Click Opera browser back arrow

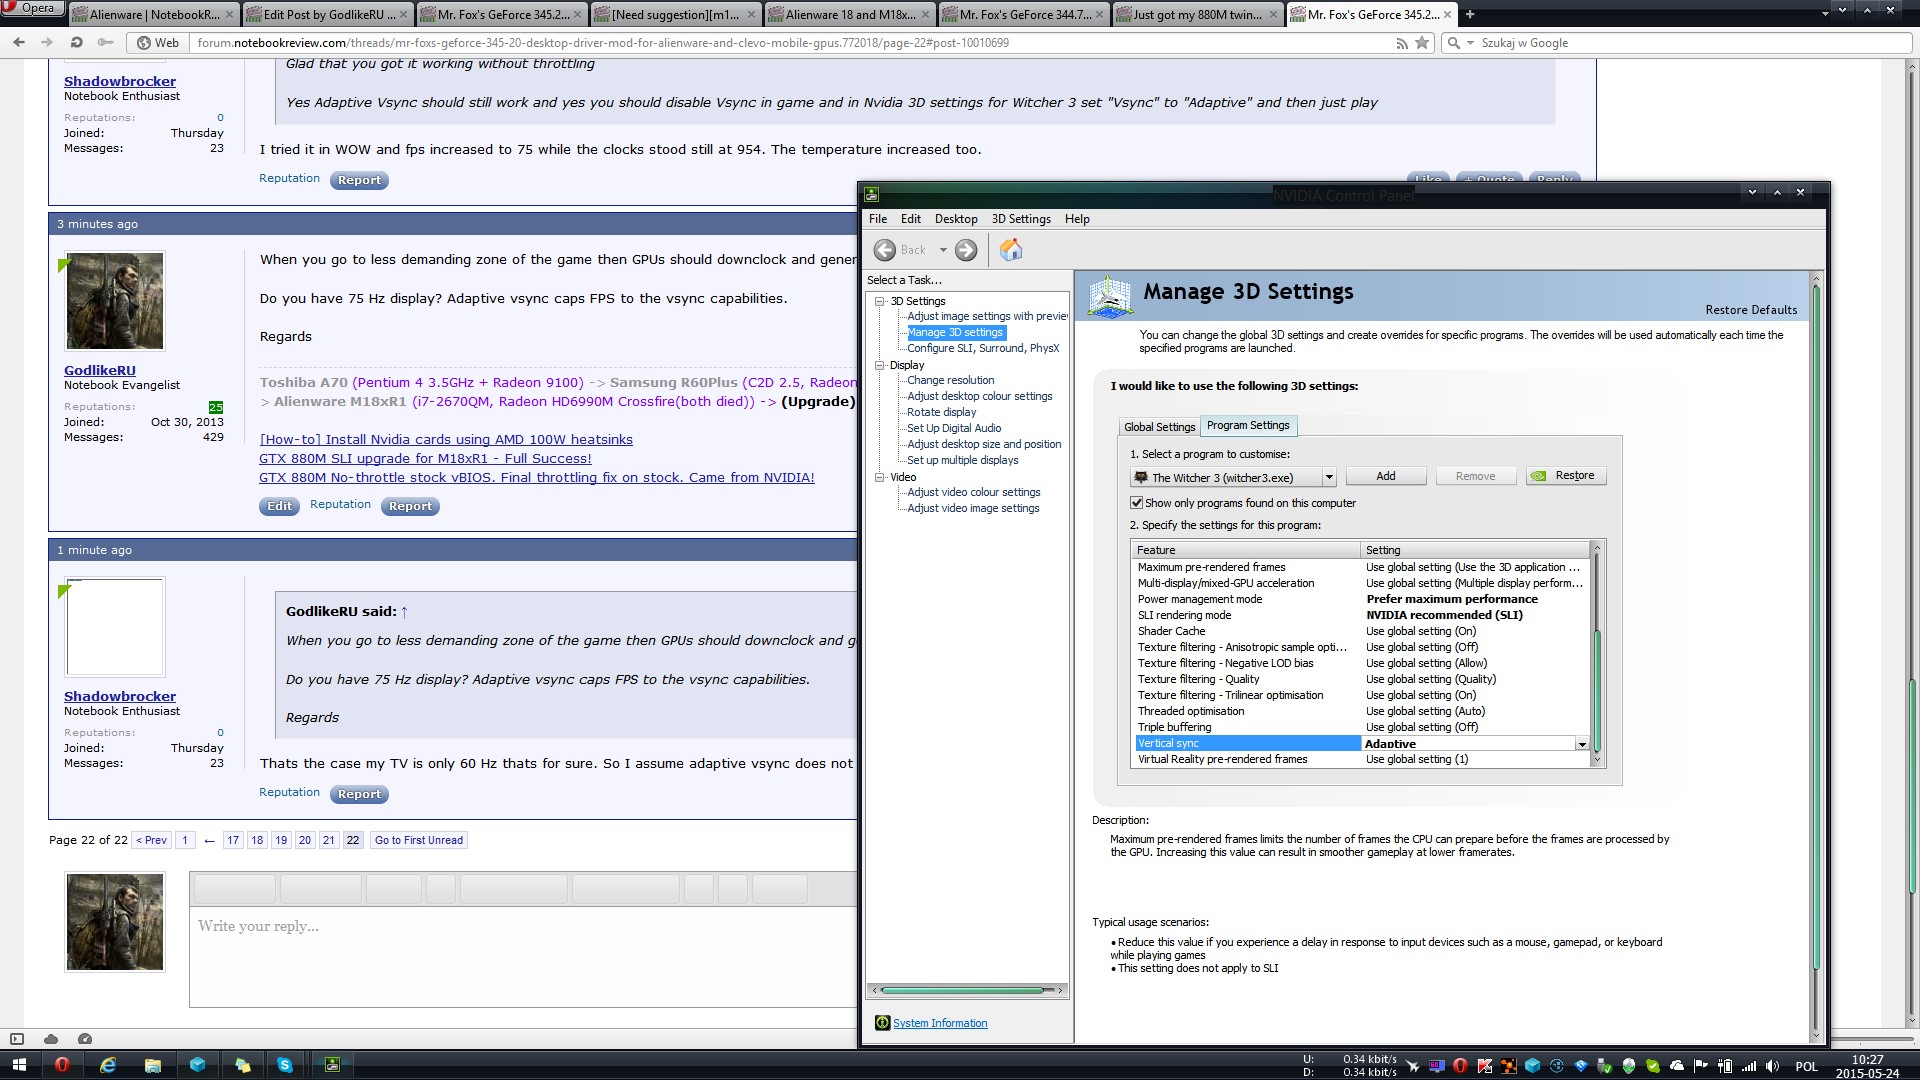[x=19, y=43]
